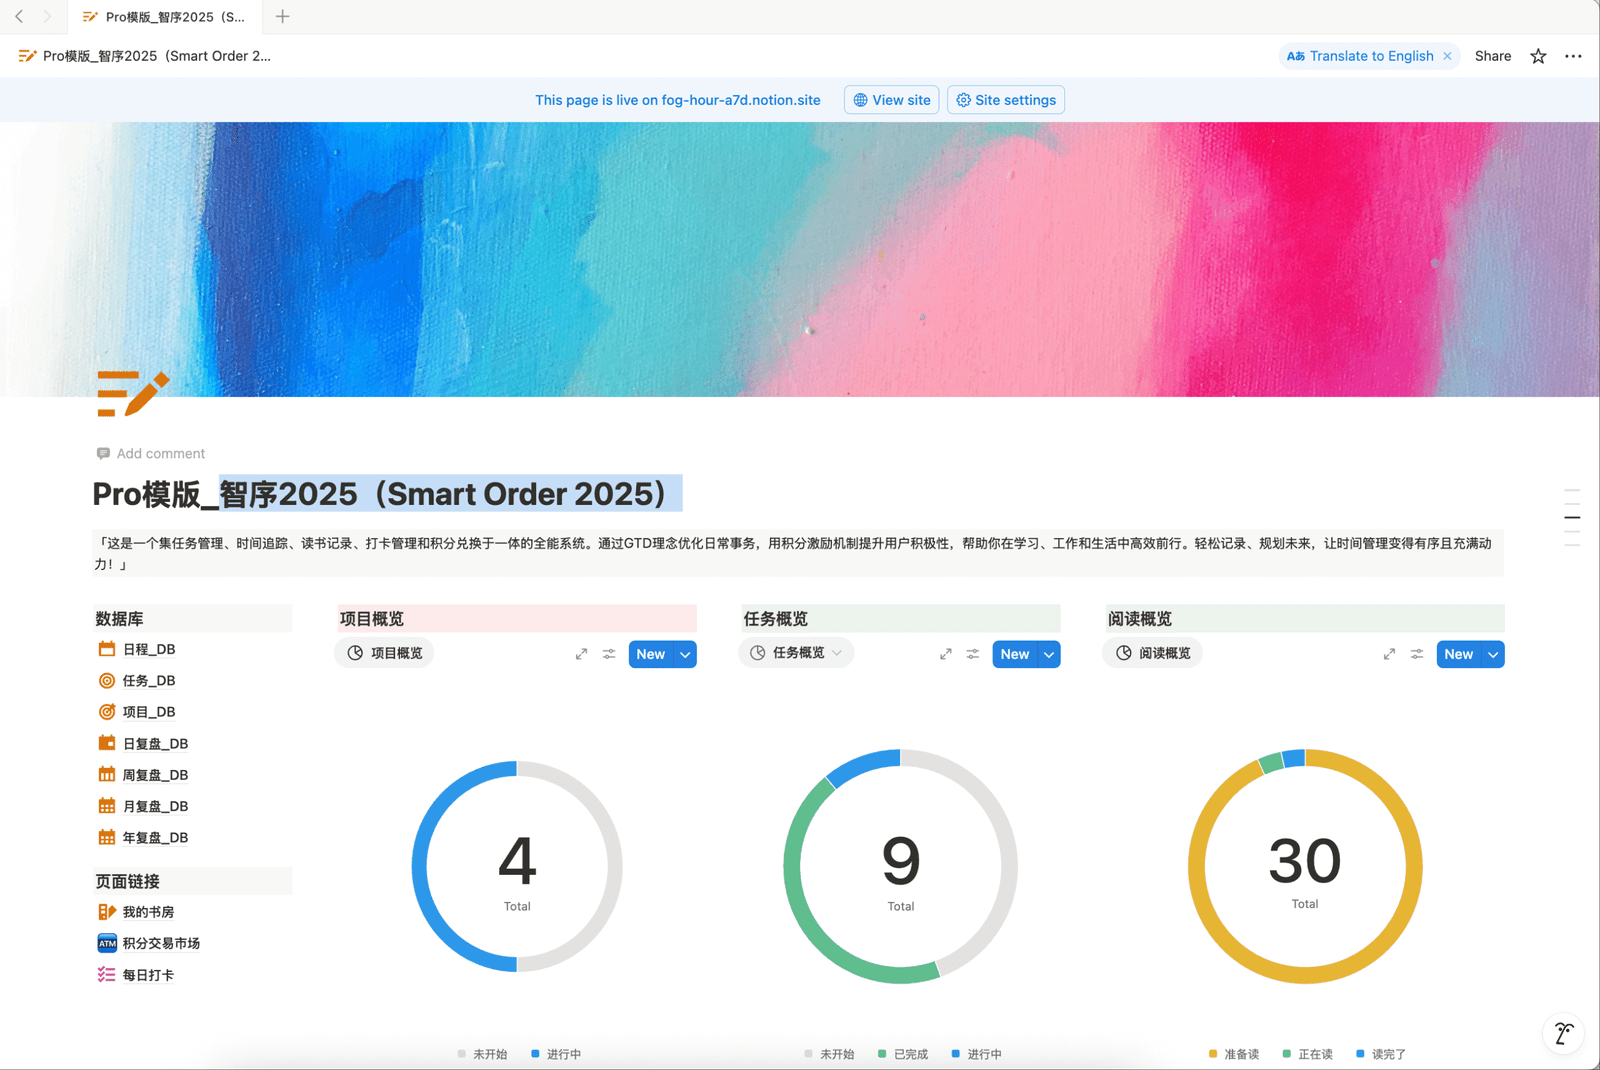Open a new tab with the plus icon

(282, 16)
